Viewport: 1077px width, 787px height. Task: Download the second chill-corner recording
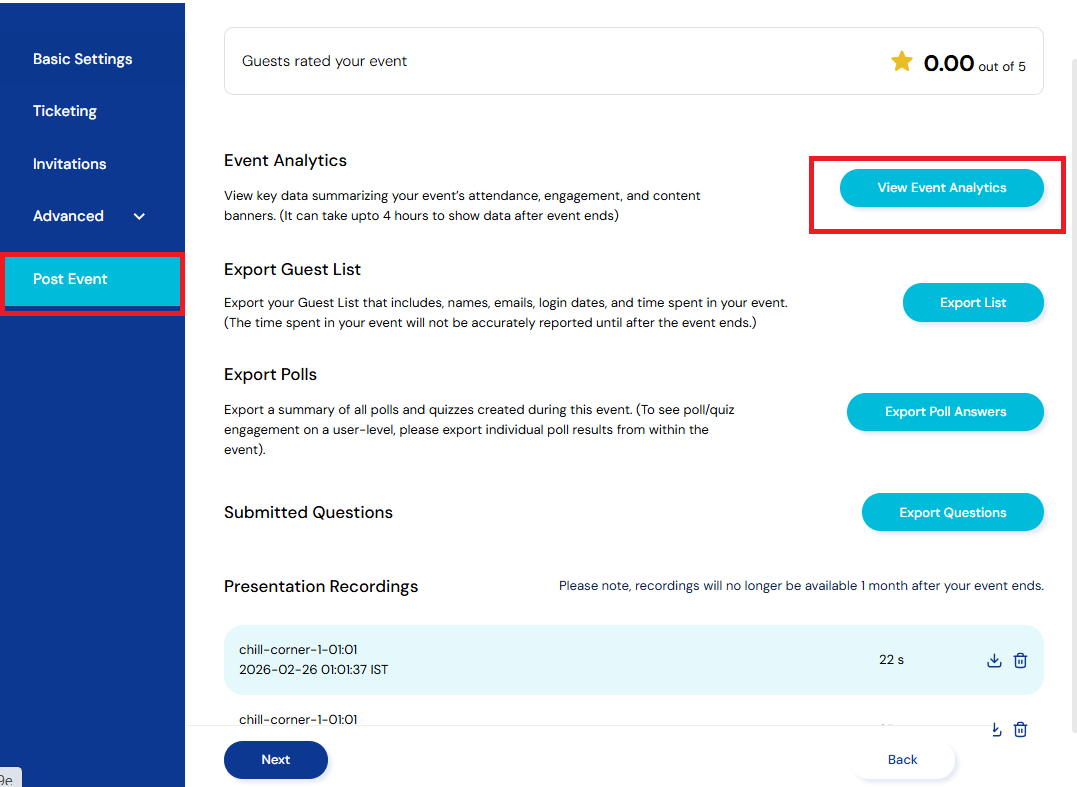click(x=994, y=729)
